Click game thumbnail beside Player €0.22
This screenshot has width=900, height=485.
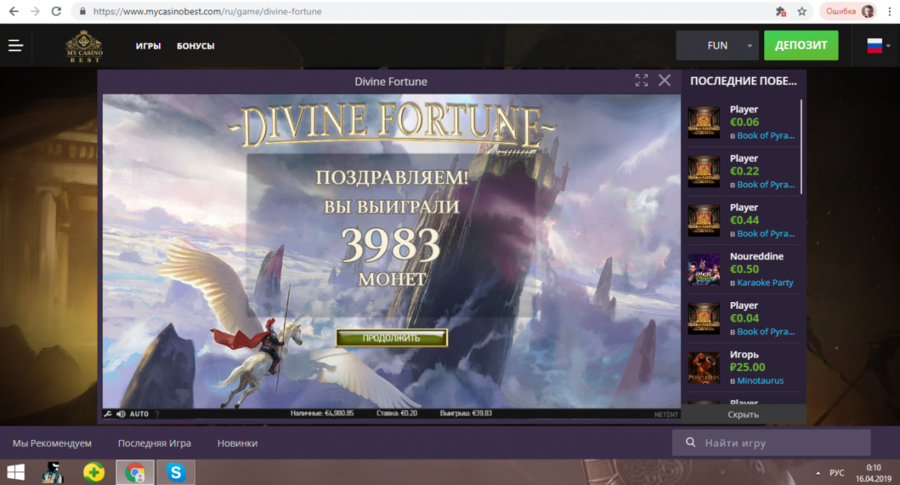pyautogui.click(x=704, y=171)
